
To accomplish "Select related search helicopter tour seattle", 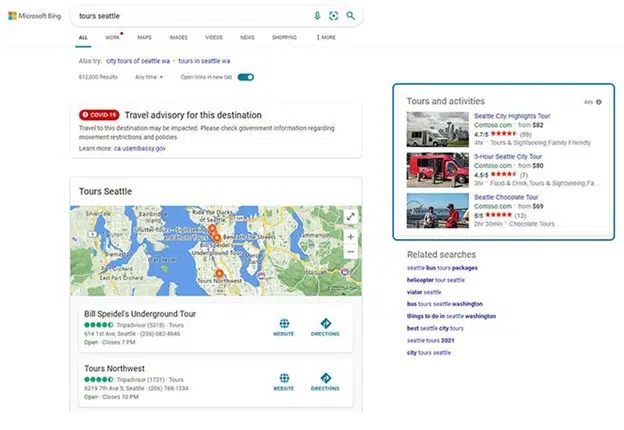I will 436,280.
